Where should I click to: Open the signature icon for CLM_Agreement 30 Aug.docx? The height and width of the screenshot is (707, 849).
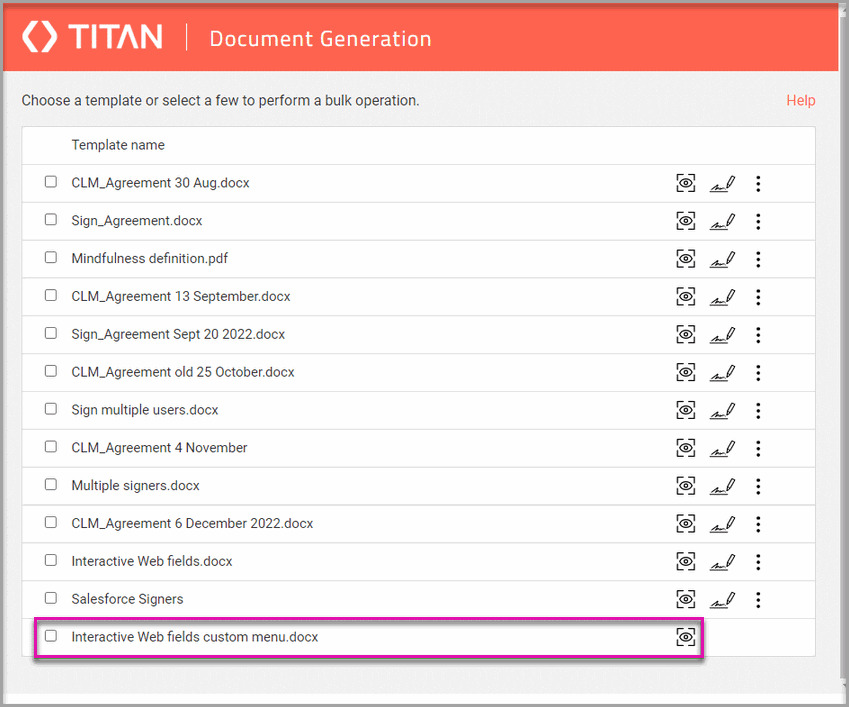[722, 184]
